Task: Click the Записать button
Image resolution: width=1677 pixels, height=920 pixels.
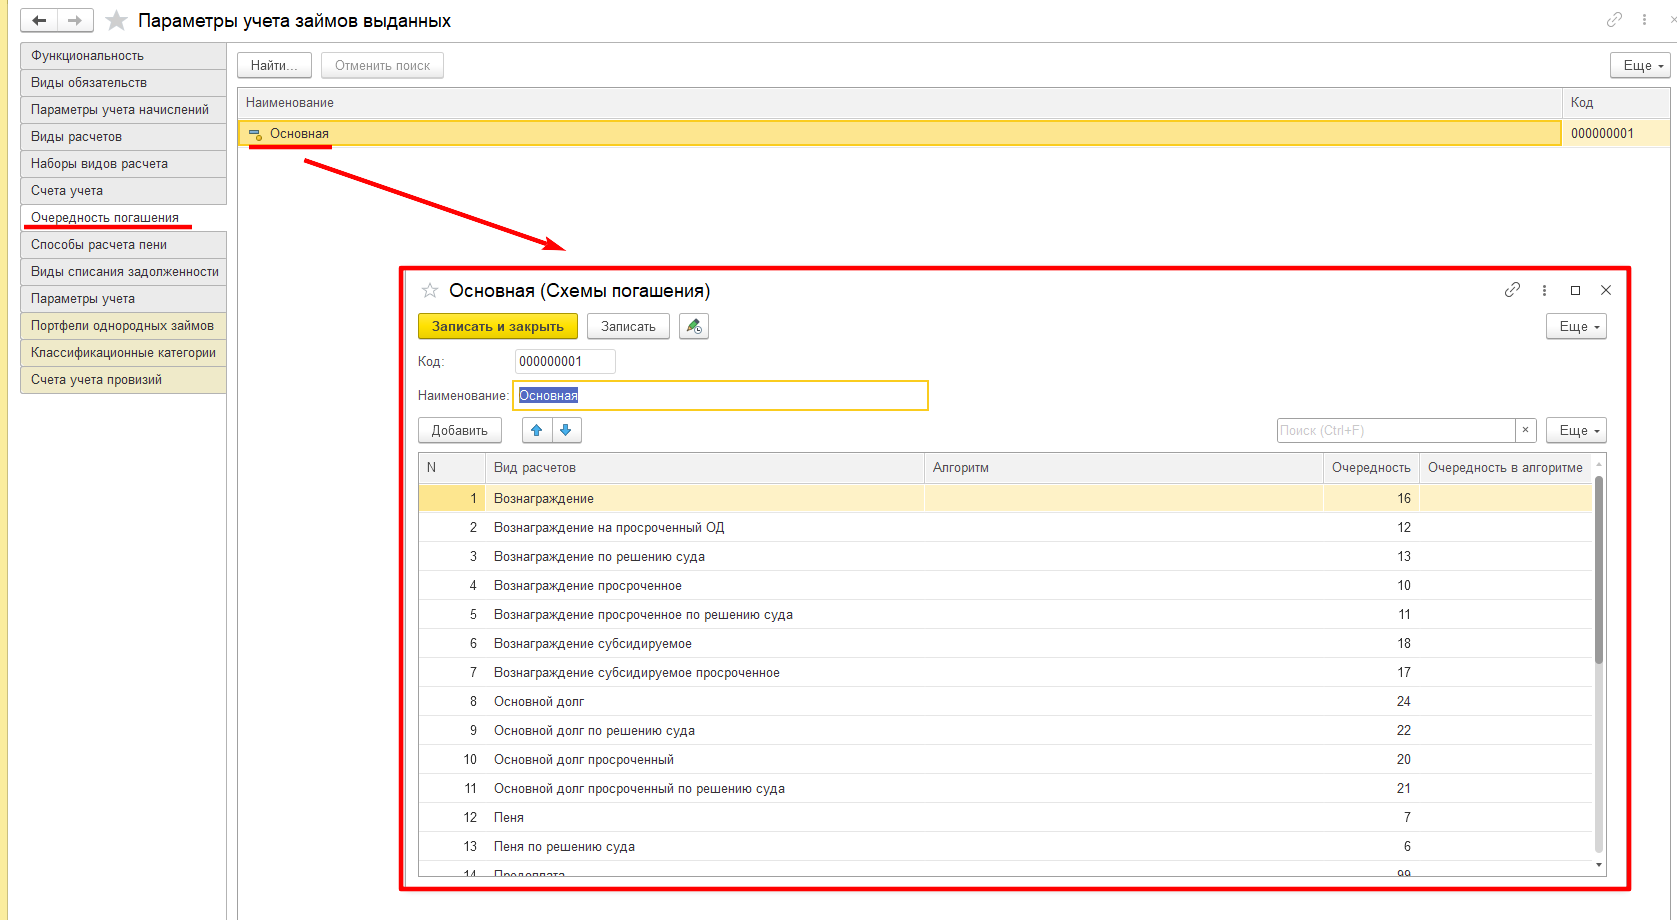Action: (628, 326)
